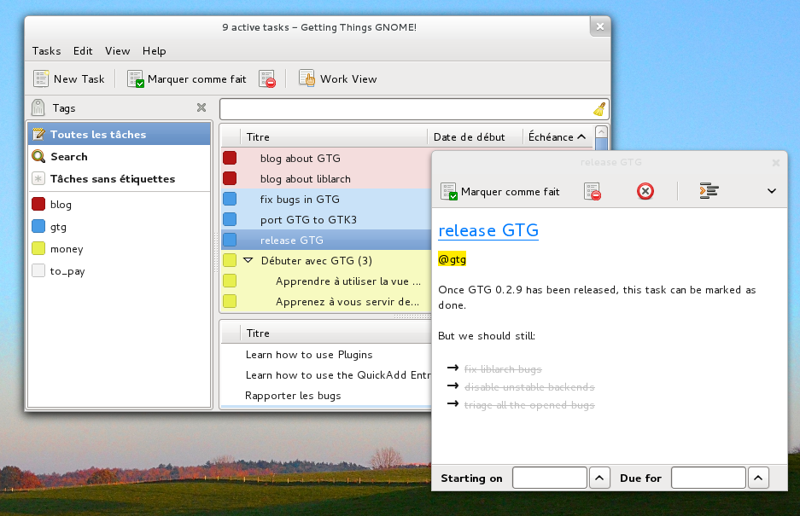
Task: Open the Starting on date picker arrow
Action: pos(599,478)
